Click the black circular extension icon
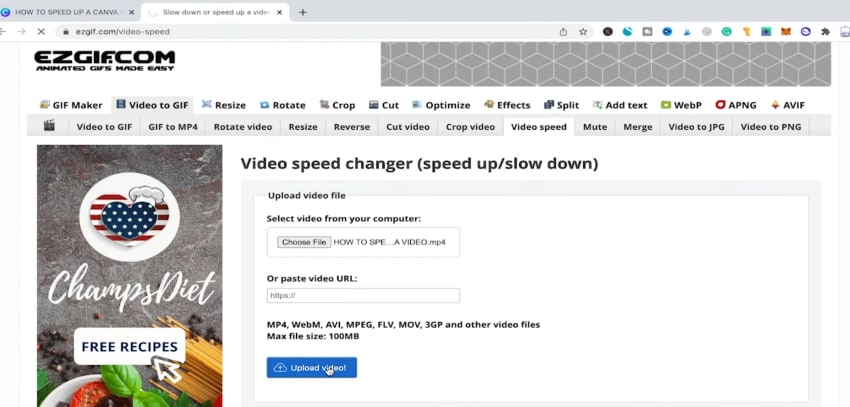The height and width of the screenshot is (407, 850). [608, 31]
